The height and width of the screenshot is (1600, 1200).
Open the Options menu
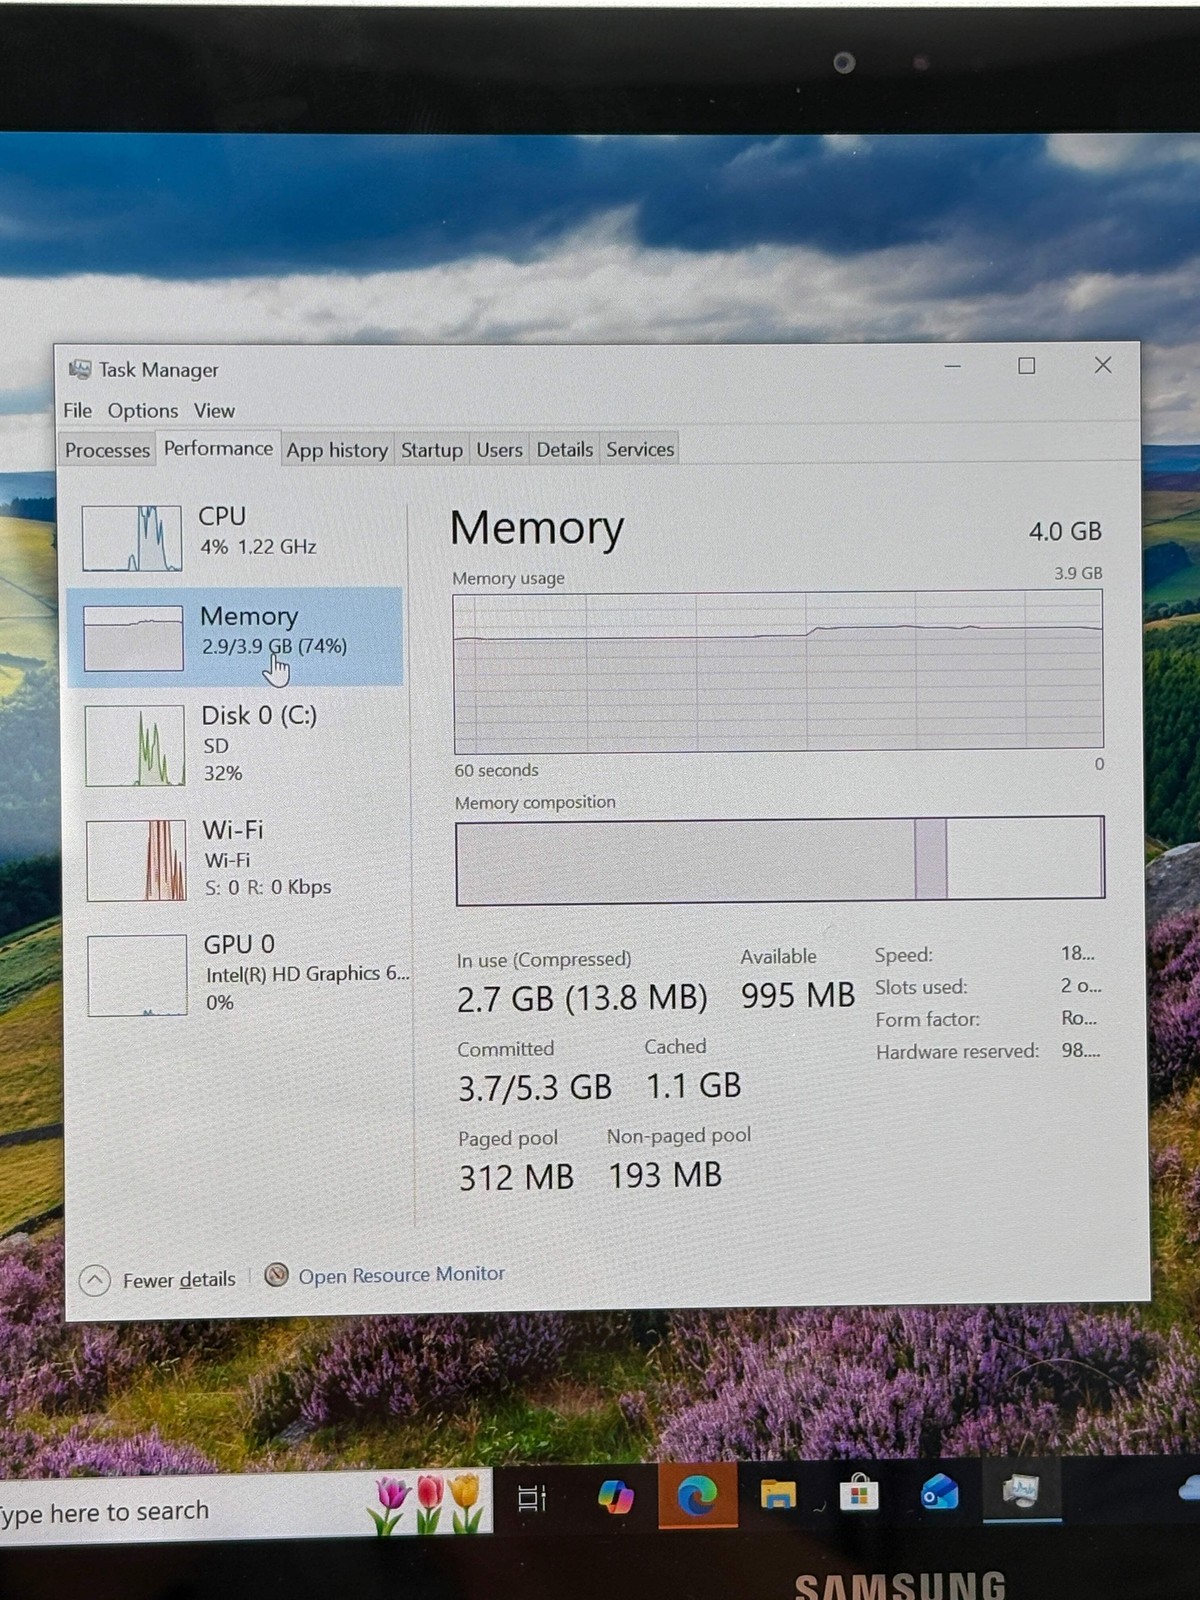(x=143, y=411)
